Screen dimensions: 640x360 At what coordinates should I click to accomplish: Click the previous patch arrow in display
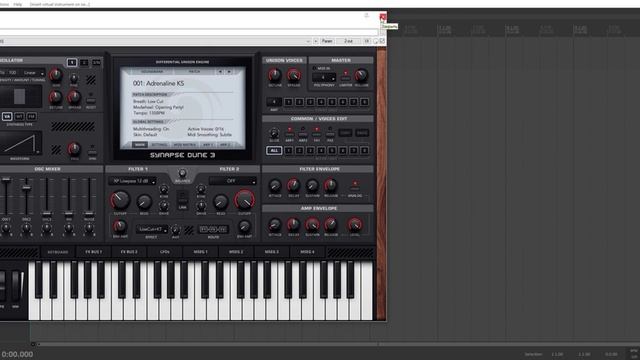tap(220, 72)
